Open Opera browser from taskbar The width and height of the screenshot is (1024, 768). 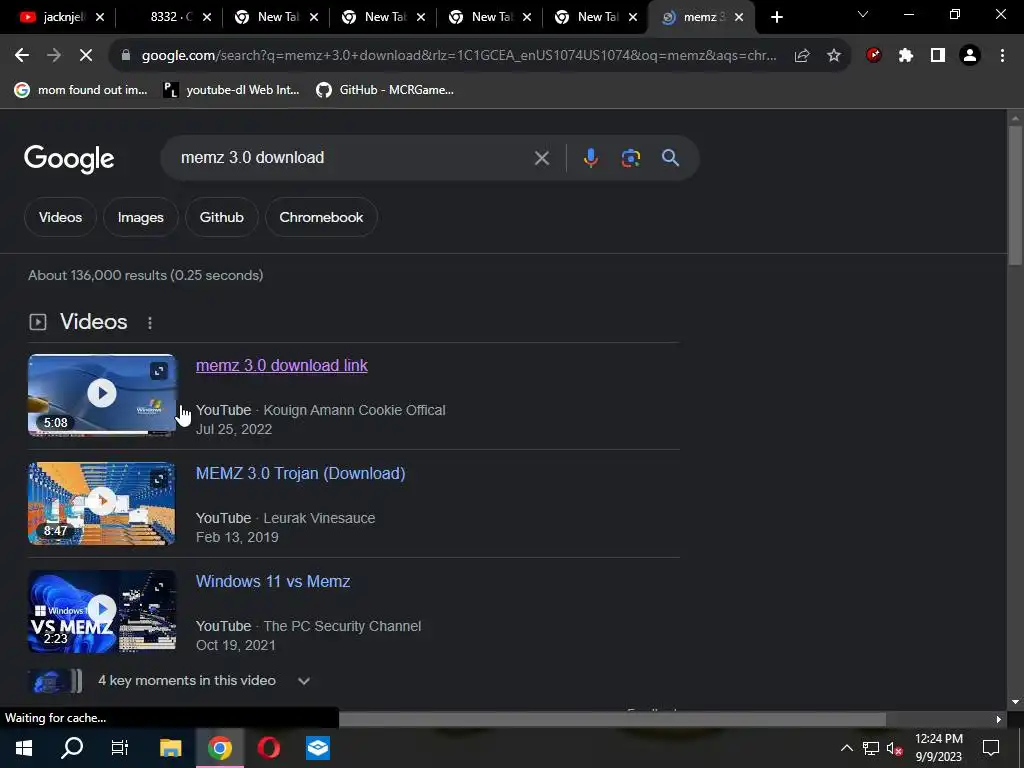(x=268, y=748)
